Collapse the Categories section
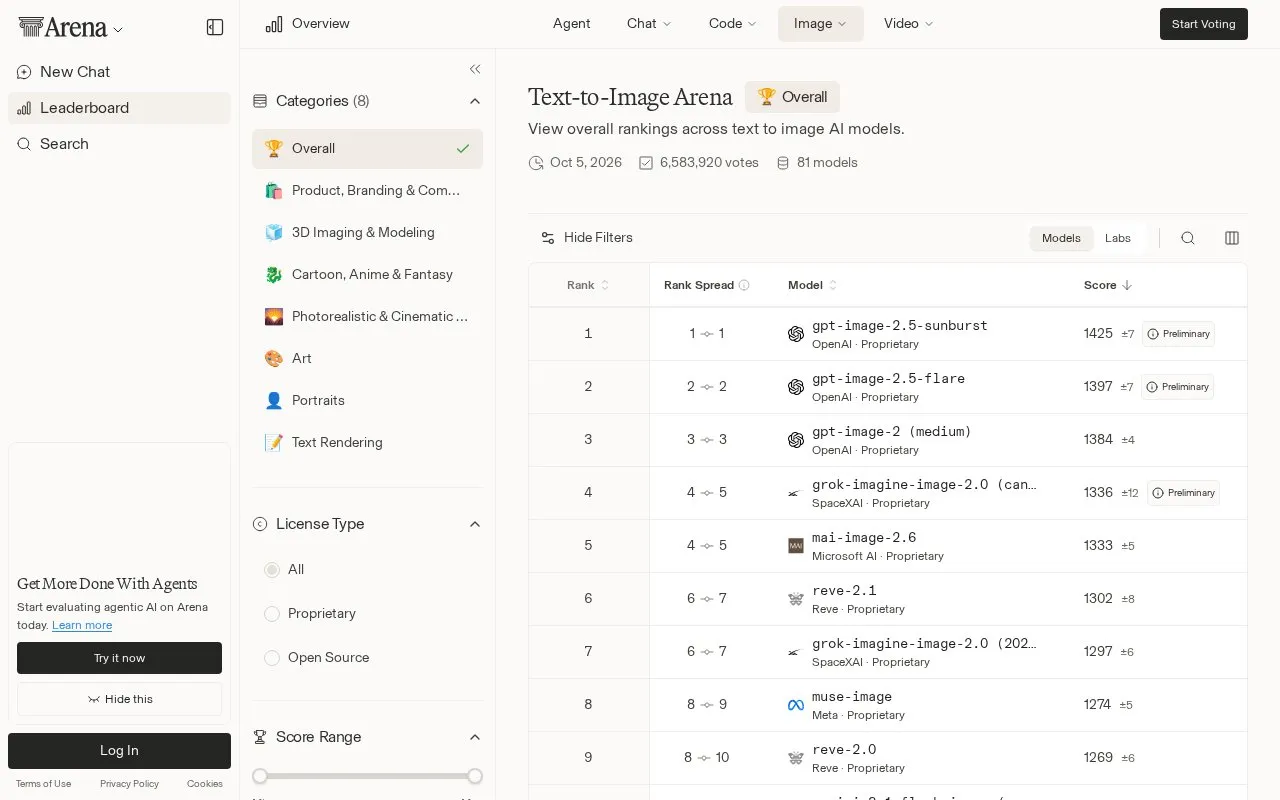 tap(475, 101)
